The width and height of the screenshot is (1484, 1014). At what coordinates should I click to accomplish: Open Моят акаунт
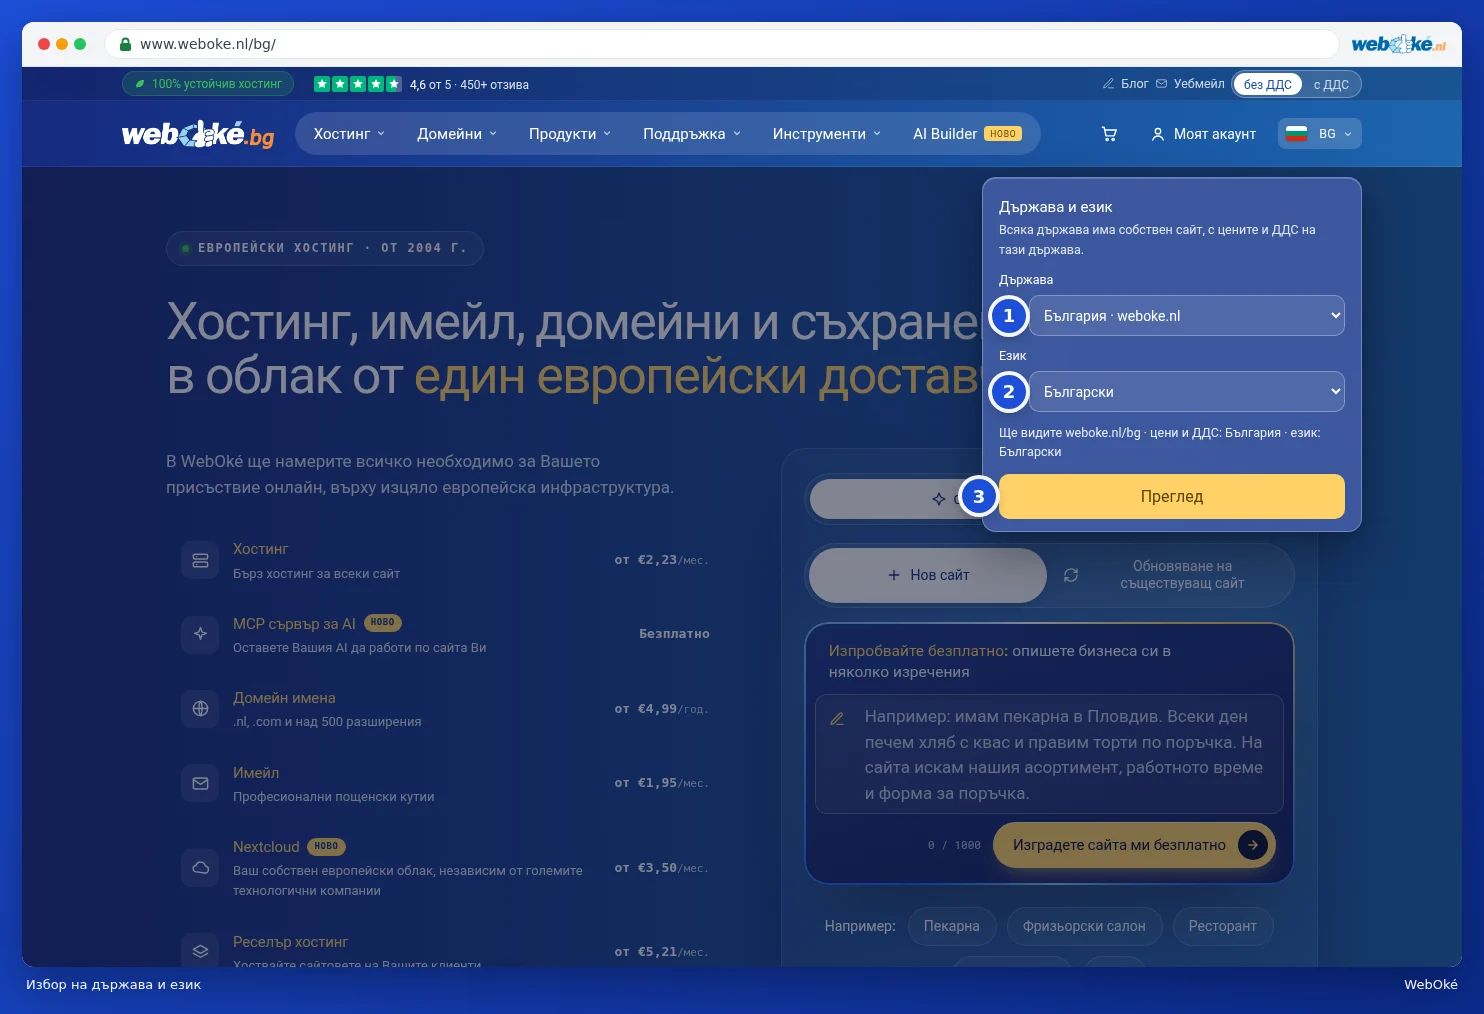[x=1203, y=134]
